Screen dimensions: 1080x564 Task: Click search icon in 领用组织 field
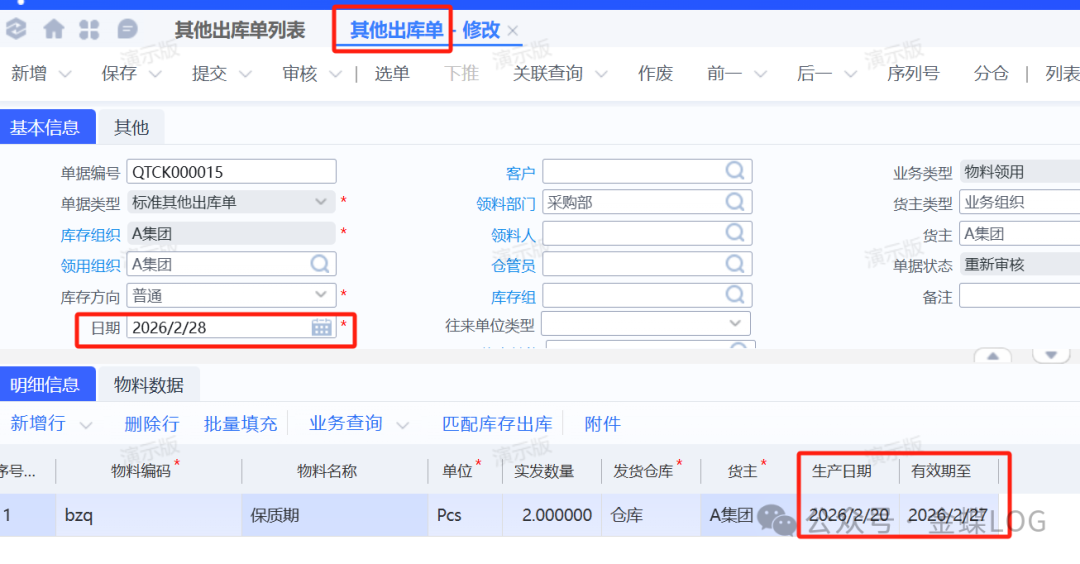tap(320, 264)
